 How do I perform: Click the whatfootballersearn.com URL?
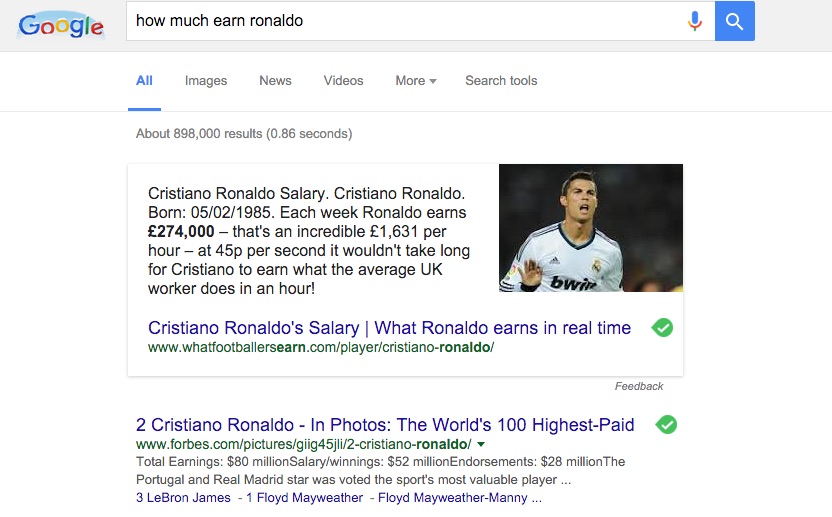321,348
